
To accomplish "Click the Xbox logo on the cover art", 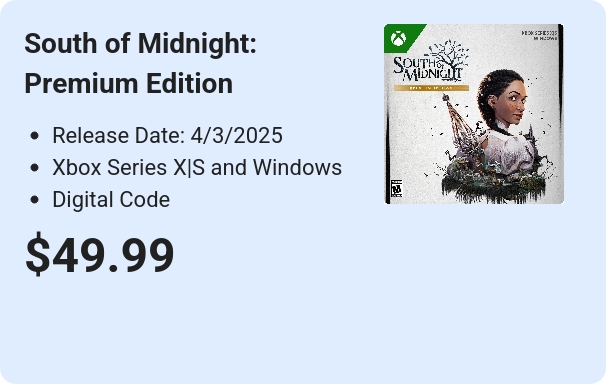I will pos(398,39).
